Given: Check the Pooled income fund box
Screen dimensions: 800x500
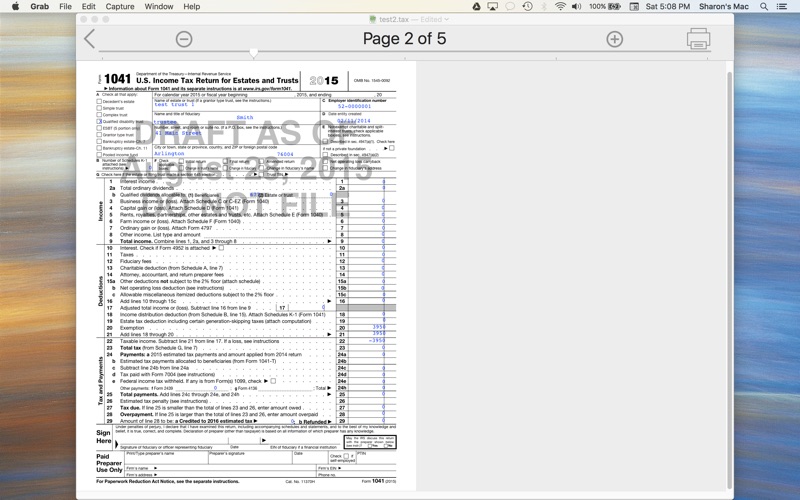Looking at the screenshot, I should click(x=99, y=155).
